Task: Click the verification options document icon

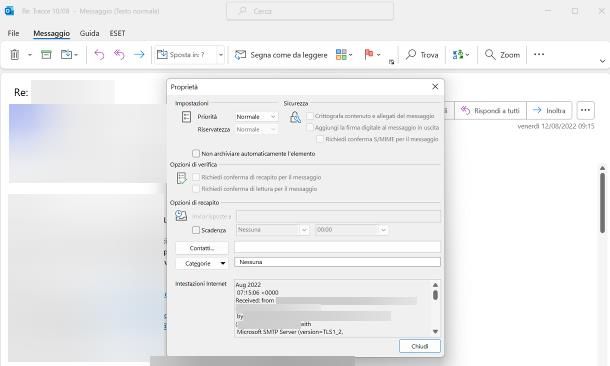Action: pos(181,178)
